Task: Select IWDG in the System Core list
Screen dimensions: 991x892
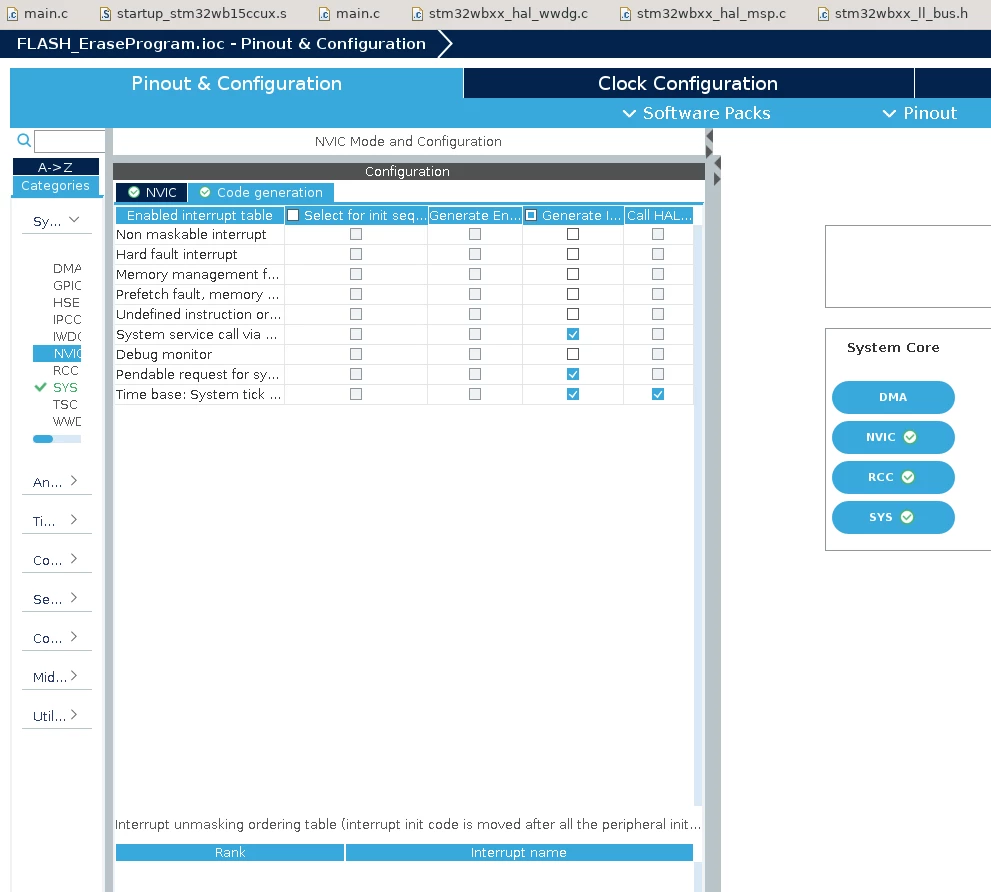Action: tap(66, 336)
